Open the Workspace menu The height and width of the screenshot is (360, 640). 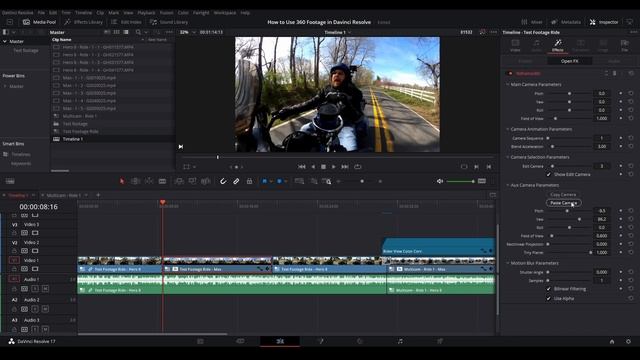(x=224, y=13)
